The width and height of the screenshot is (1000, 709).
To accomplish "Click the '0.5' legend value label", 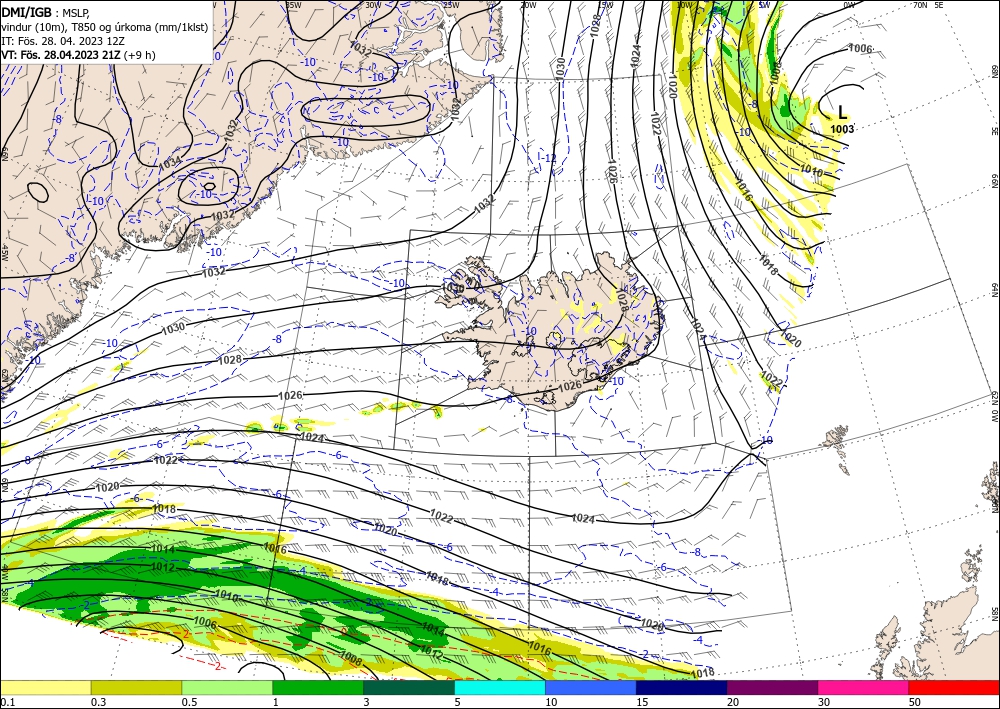I will click(x=189, y=702).
